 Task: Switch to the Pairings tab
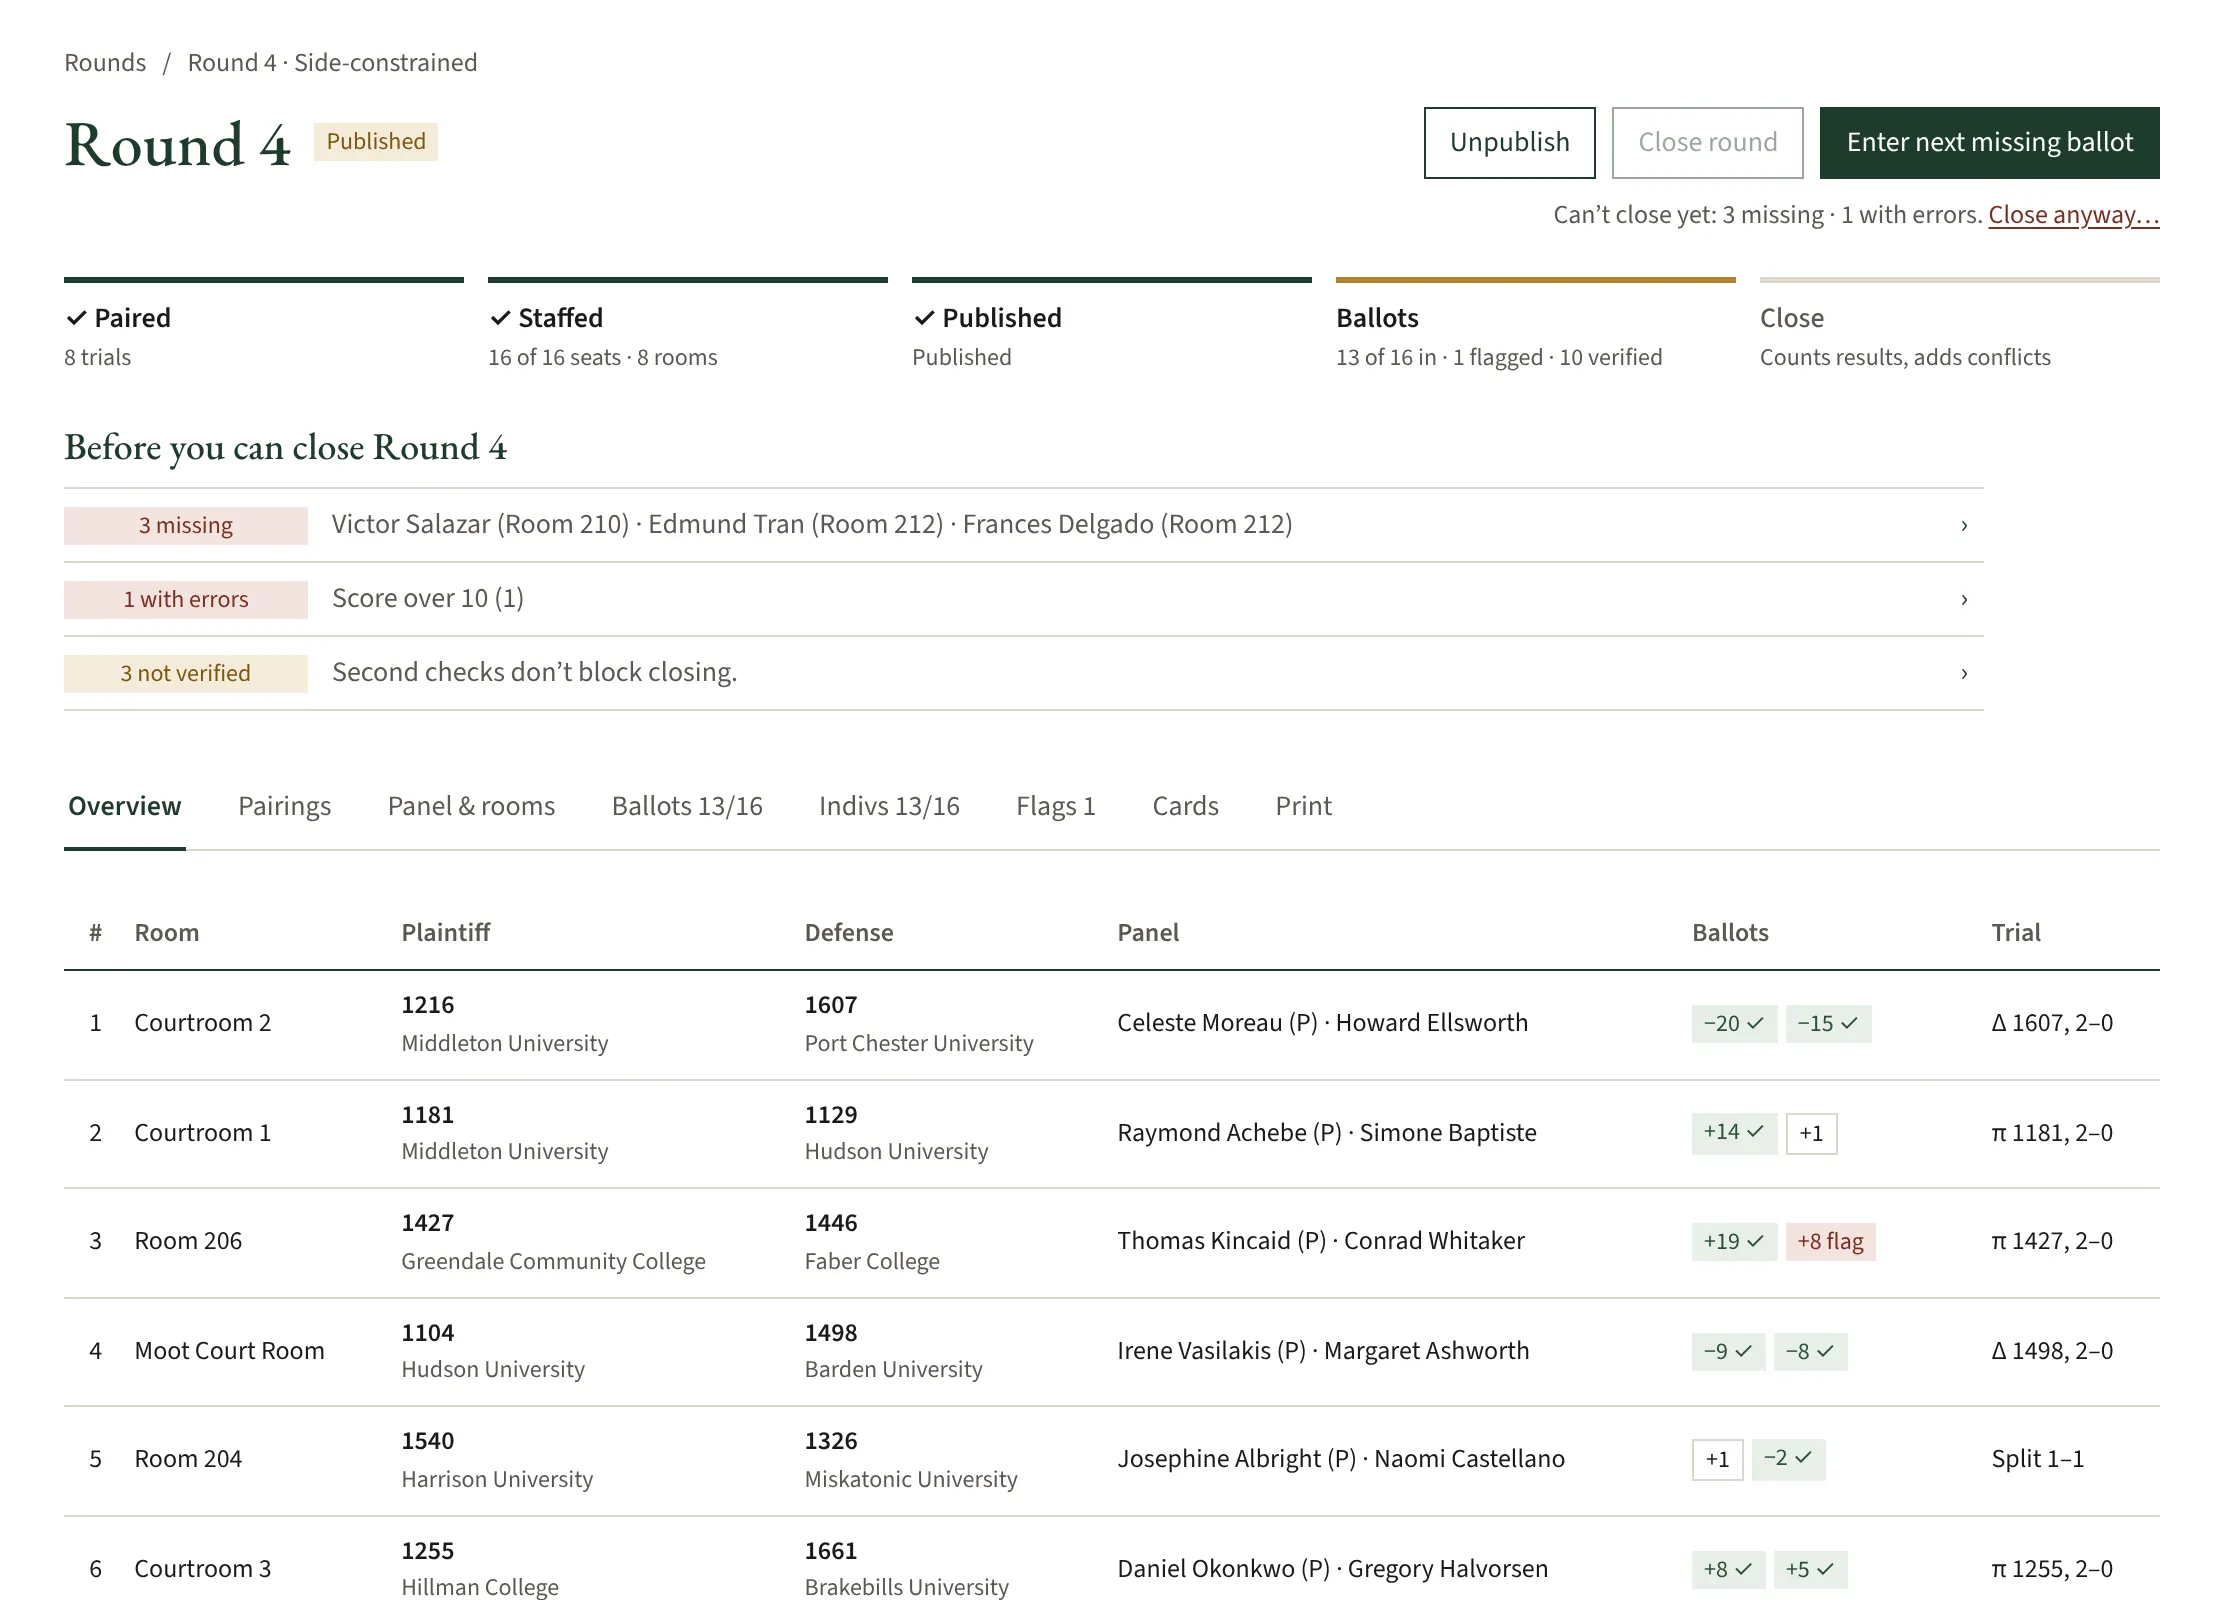click(284, 806)
